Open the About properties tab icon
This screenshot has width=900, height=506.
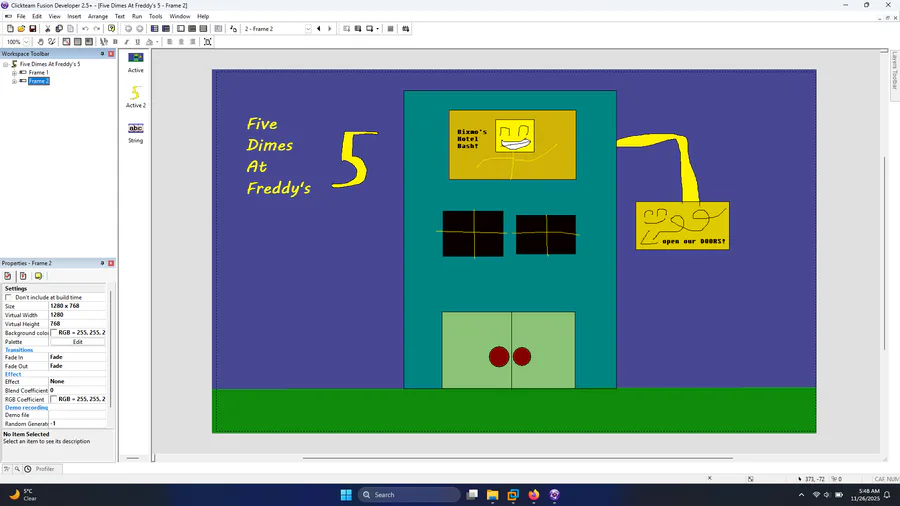[38, 276]
